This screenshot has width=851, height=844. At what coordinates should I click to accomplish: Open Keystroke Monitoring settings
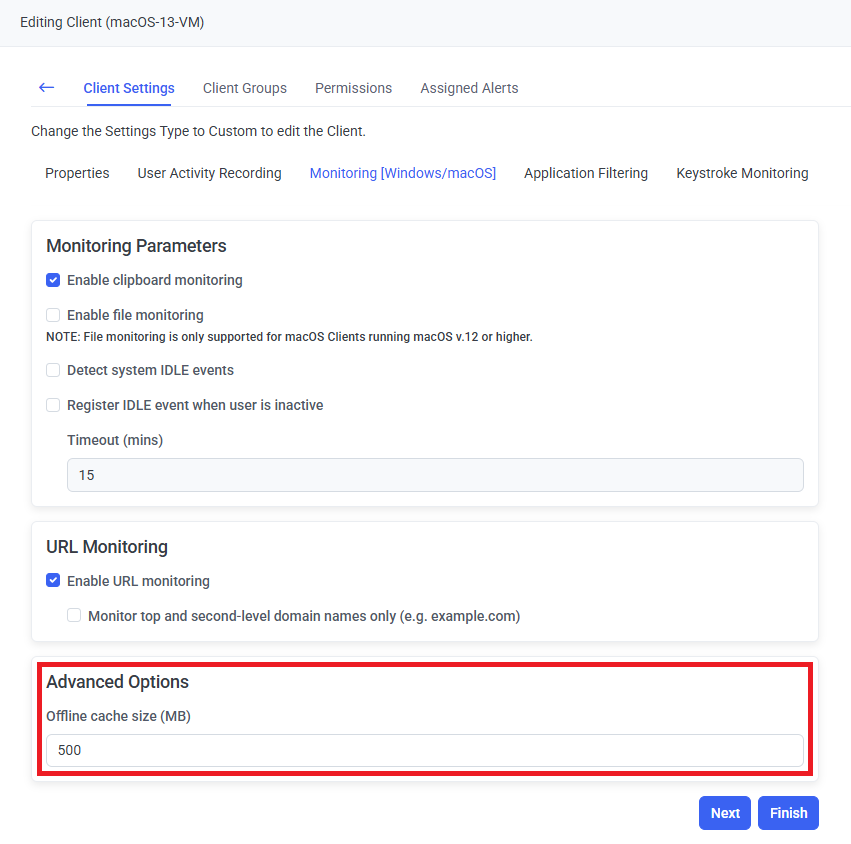click(x=742, y=173)
